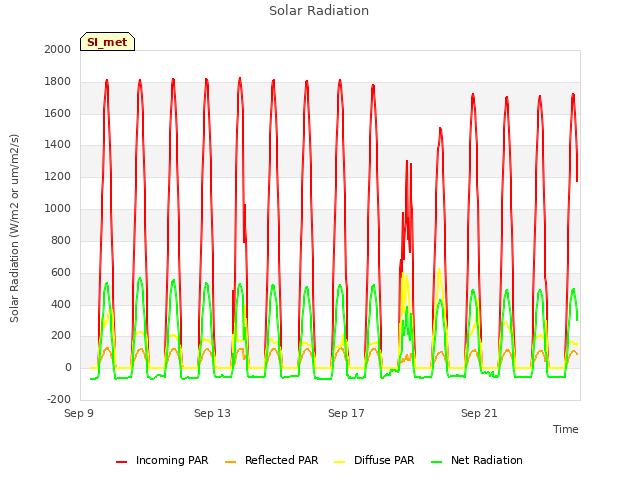The width and height of the screenshot is (640, 480).
Task: Click the Solar Radiation chart title
Action: (x=319, y=11)
